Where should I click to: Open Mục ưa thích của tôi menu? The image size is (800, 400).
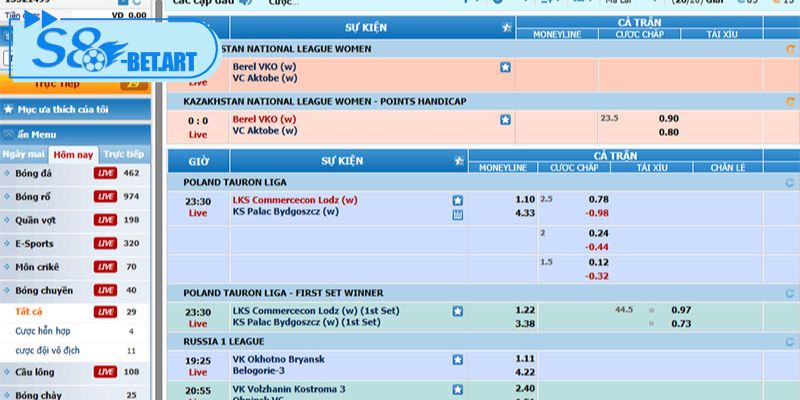75,109
